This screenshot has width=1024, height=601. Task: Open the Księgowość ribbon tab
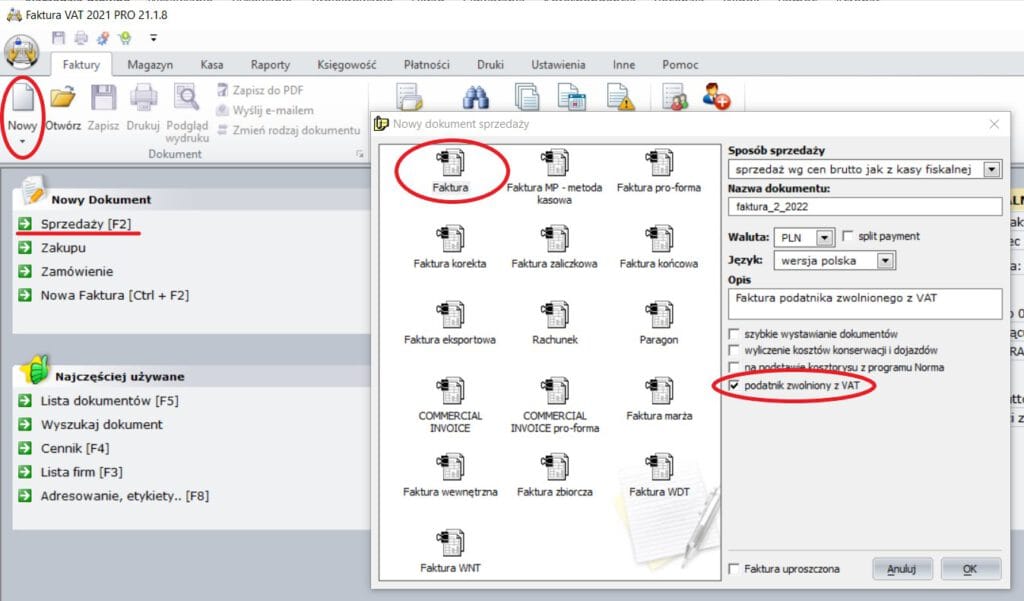346,65
